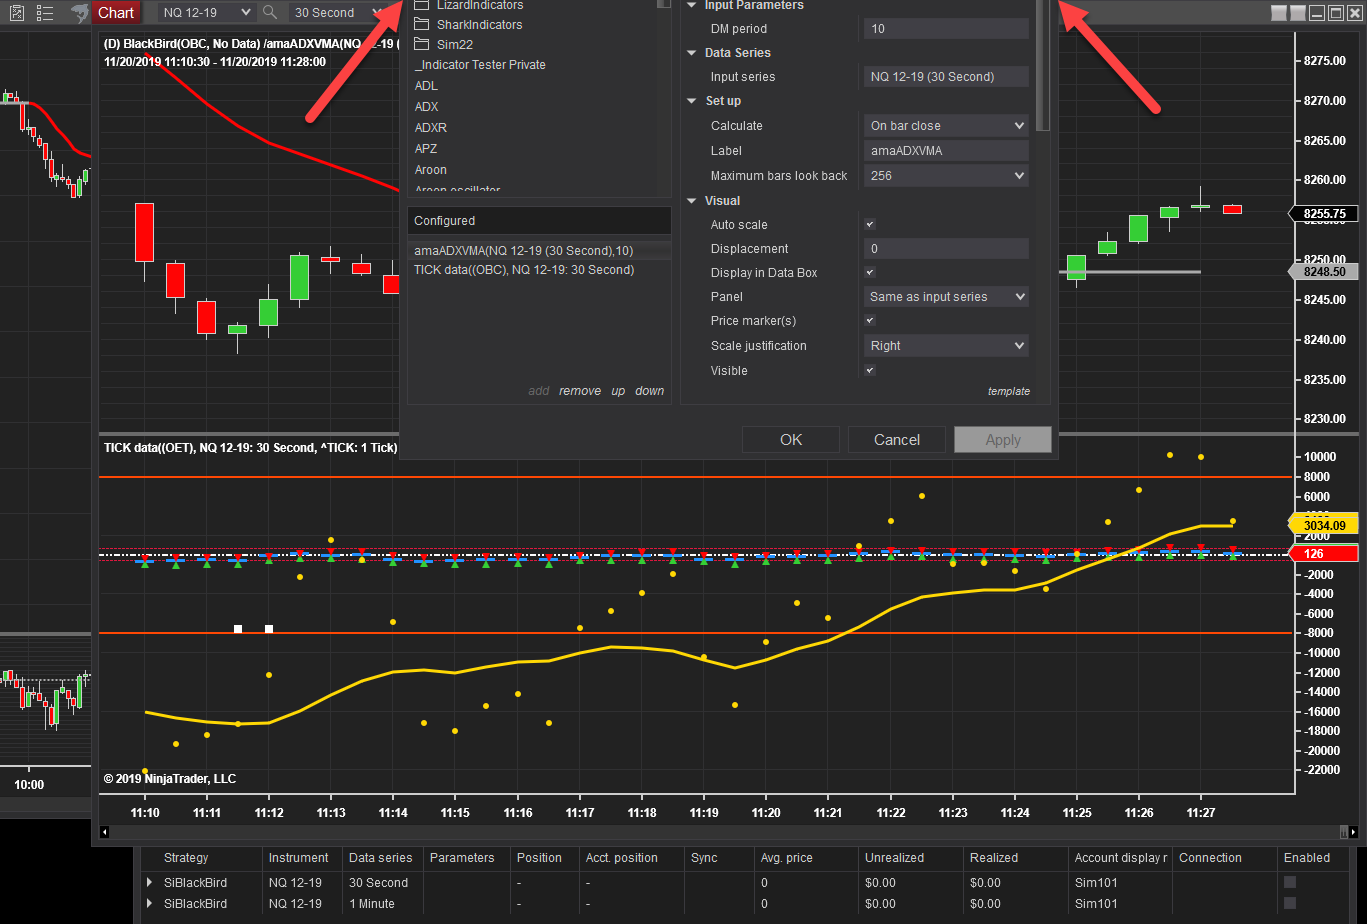Click the Instrument column header
The width and height of the screenshot is (1367, 924).
pos(298,858)
